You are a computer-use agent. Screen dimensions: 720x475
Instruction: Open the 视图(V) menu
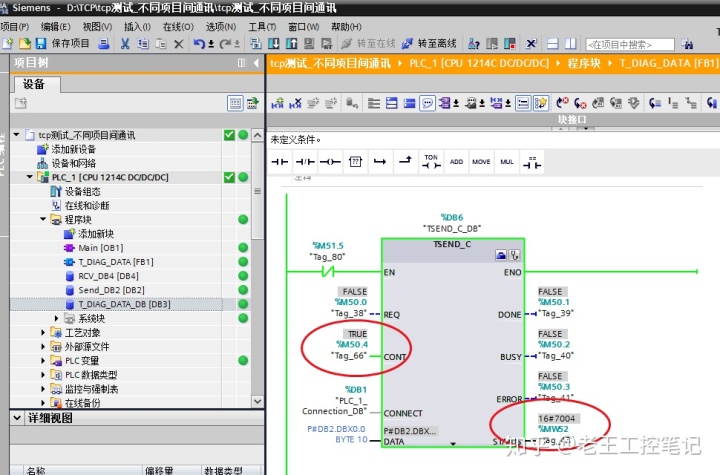point(97,27)
